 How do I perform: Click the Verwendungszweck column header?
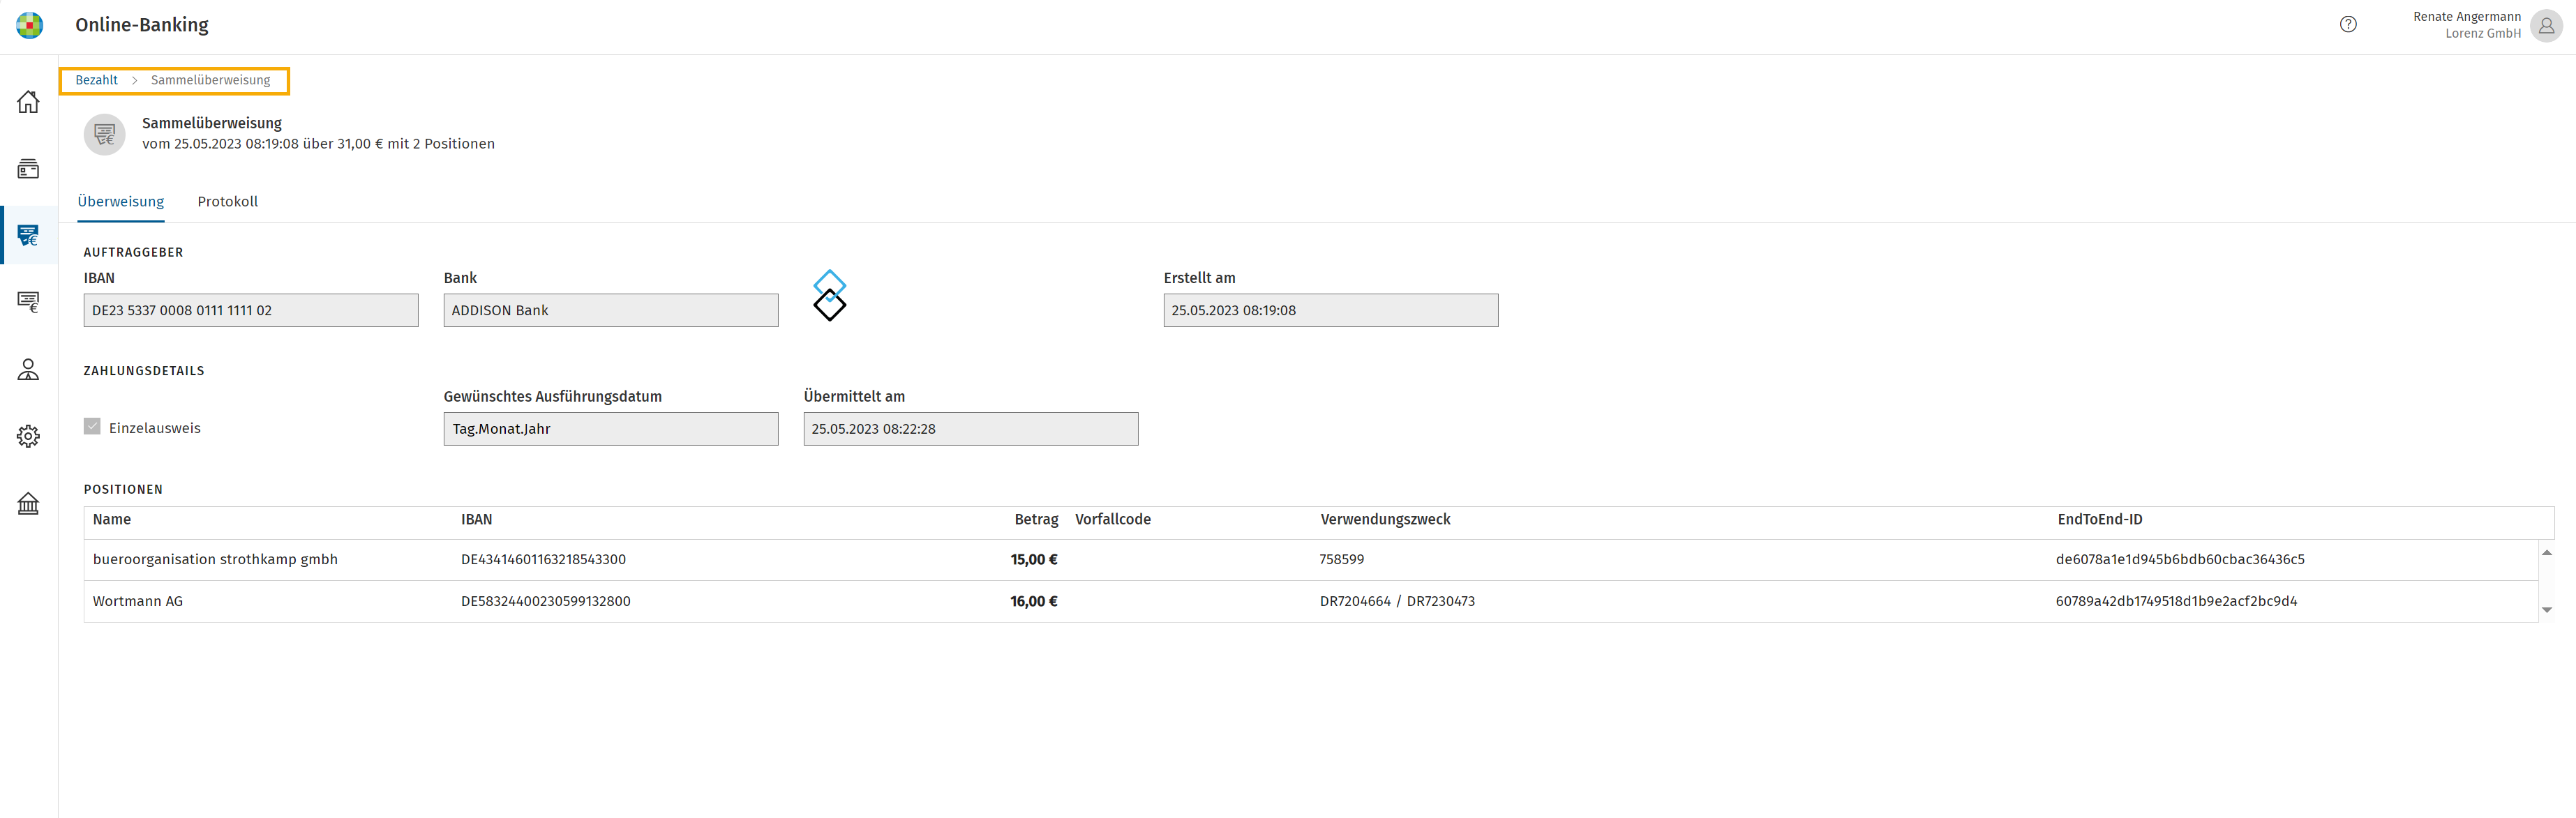(x=1385, y=520)
